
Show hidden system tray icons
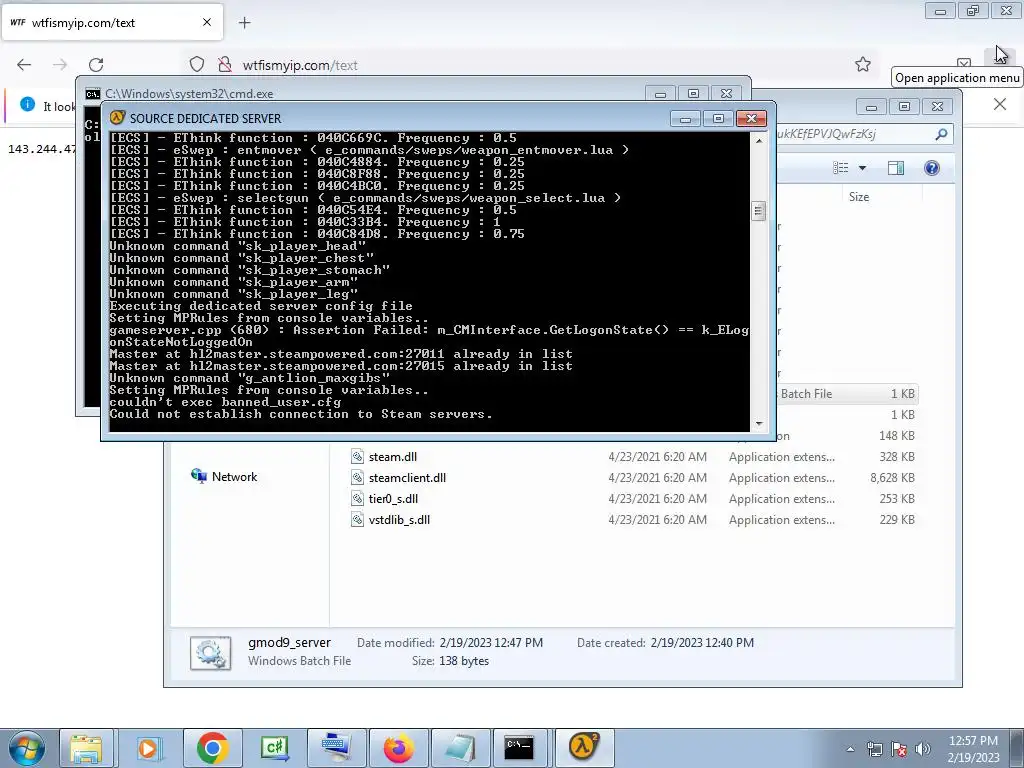[850, 749]
